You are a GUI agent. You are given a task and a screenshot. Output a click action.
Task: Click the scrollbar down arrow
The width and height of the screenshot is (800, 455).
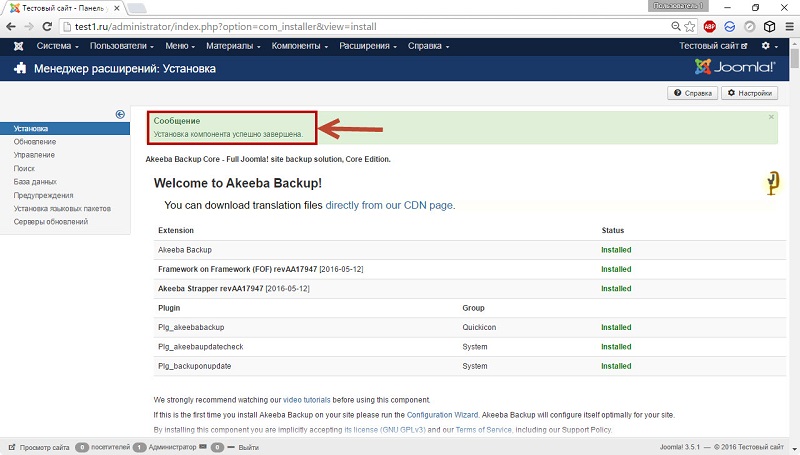pyautogui.click(x=794, y=449)
